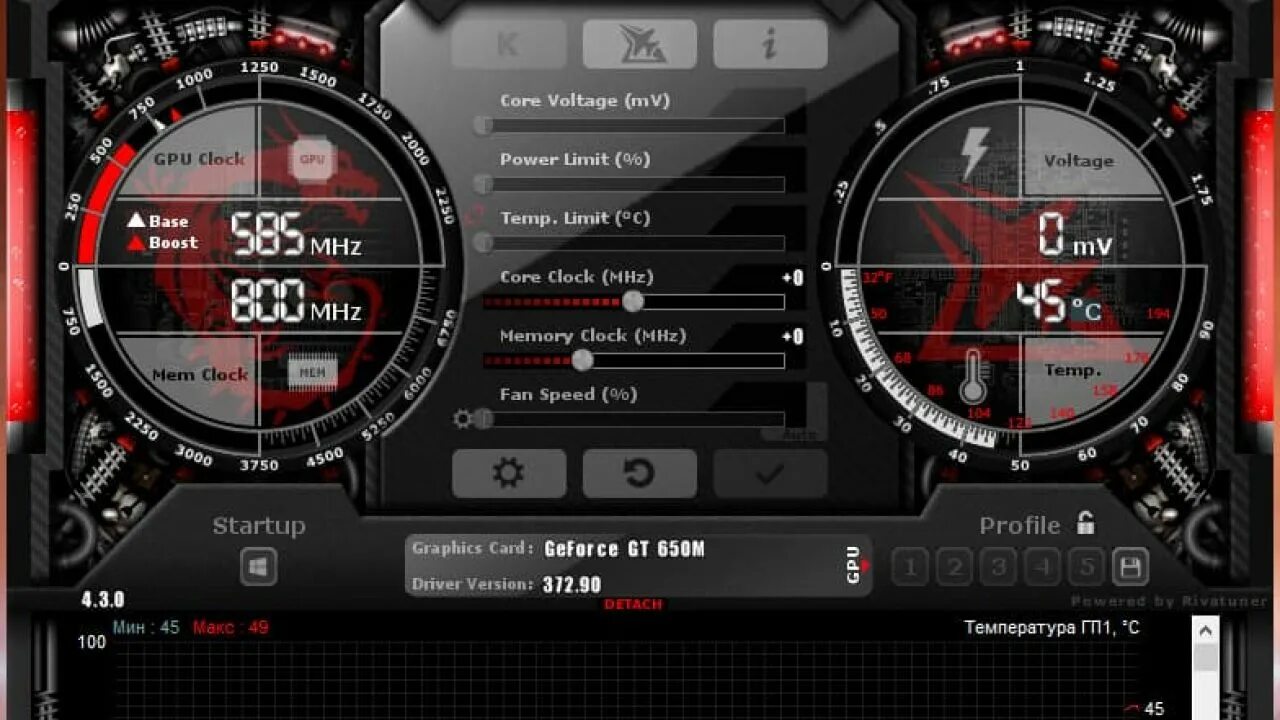Screen dimensions: 1280x720
Task: Click the MEM chip icon in the gauge
Action: [x=313, y=373]
